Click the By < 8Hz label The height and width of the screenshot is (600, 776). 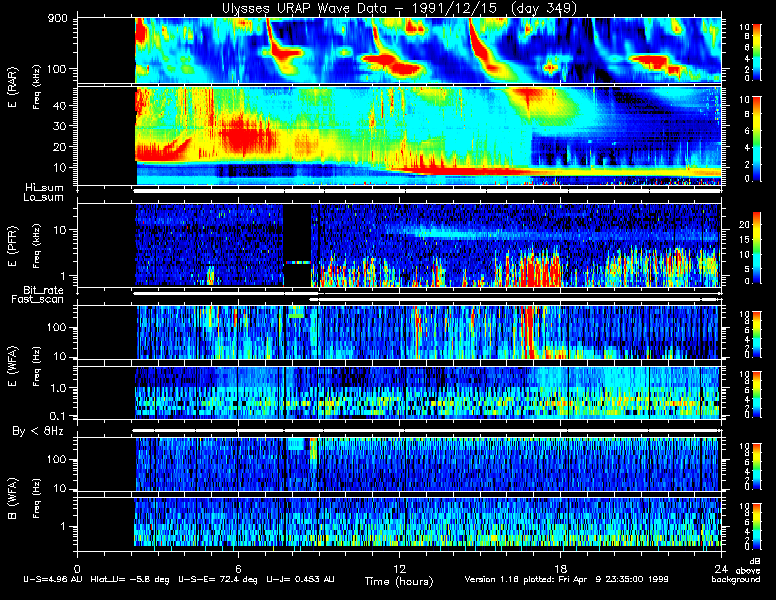38,431
